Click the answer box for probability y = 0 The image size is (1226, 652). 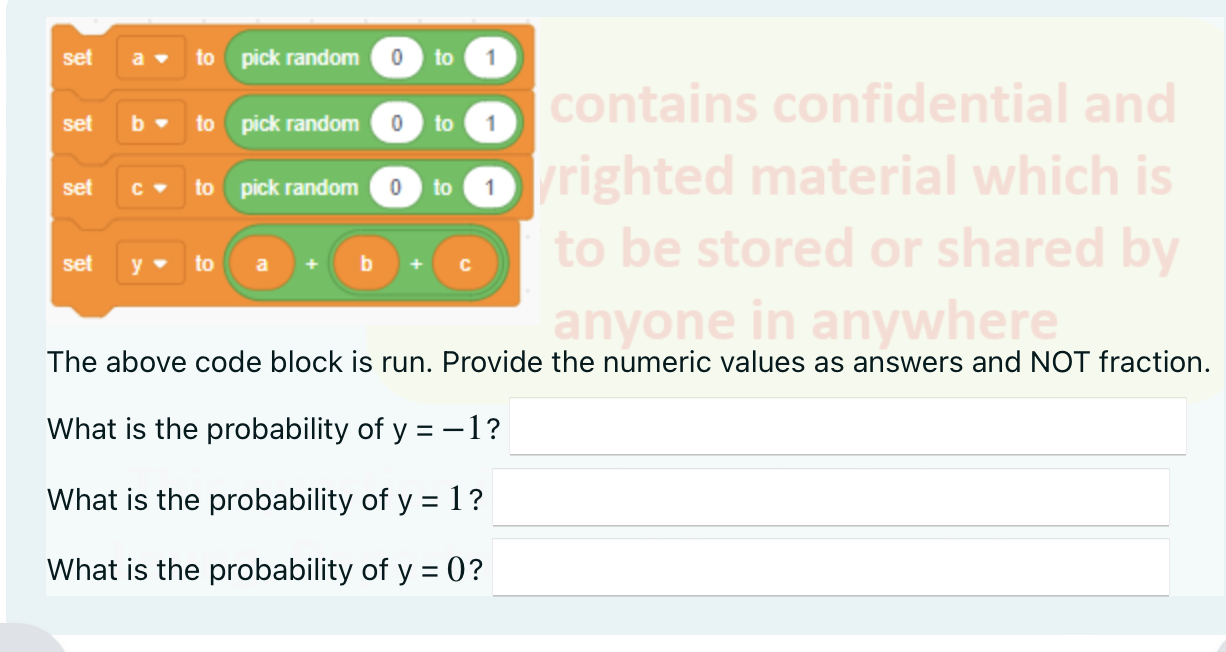830,566
